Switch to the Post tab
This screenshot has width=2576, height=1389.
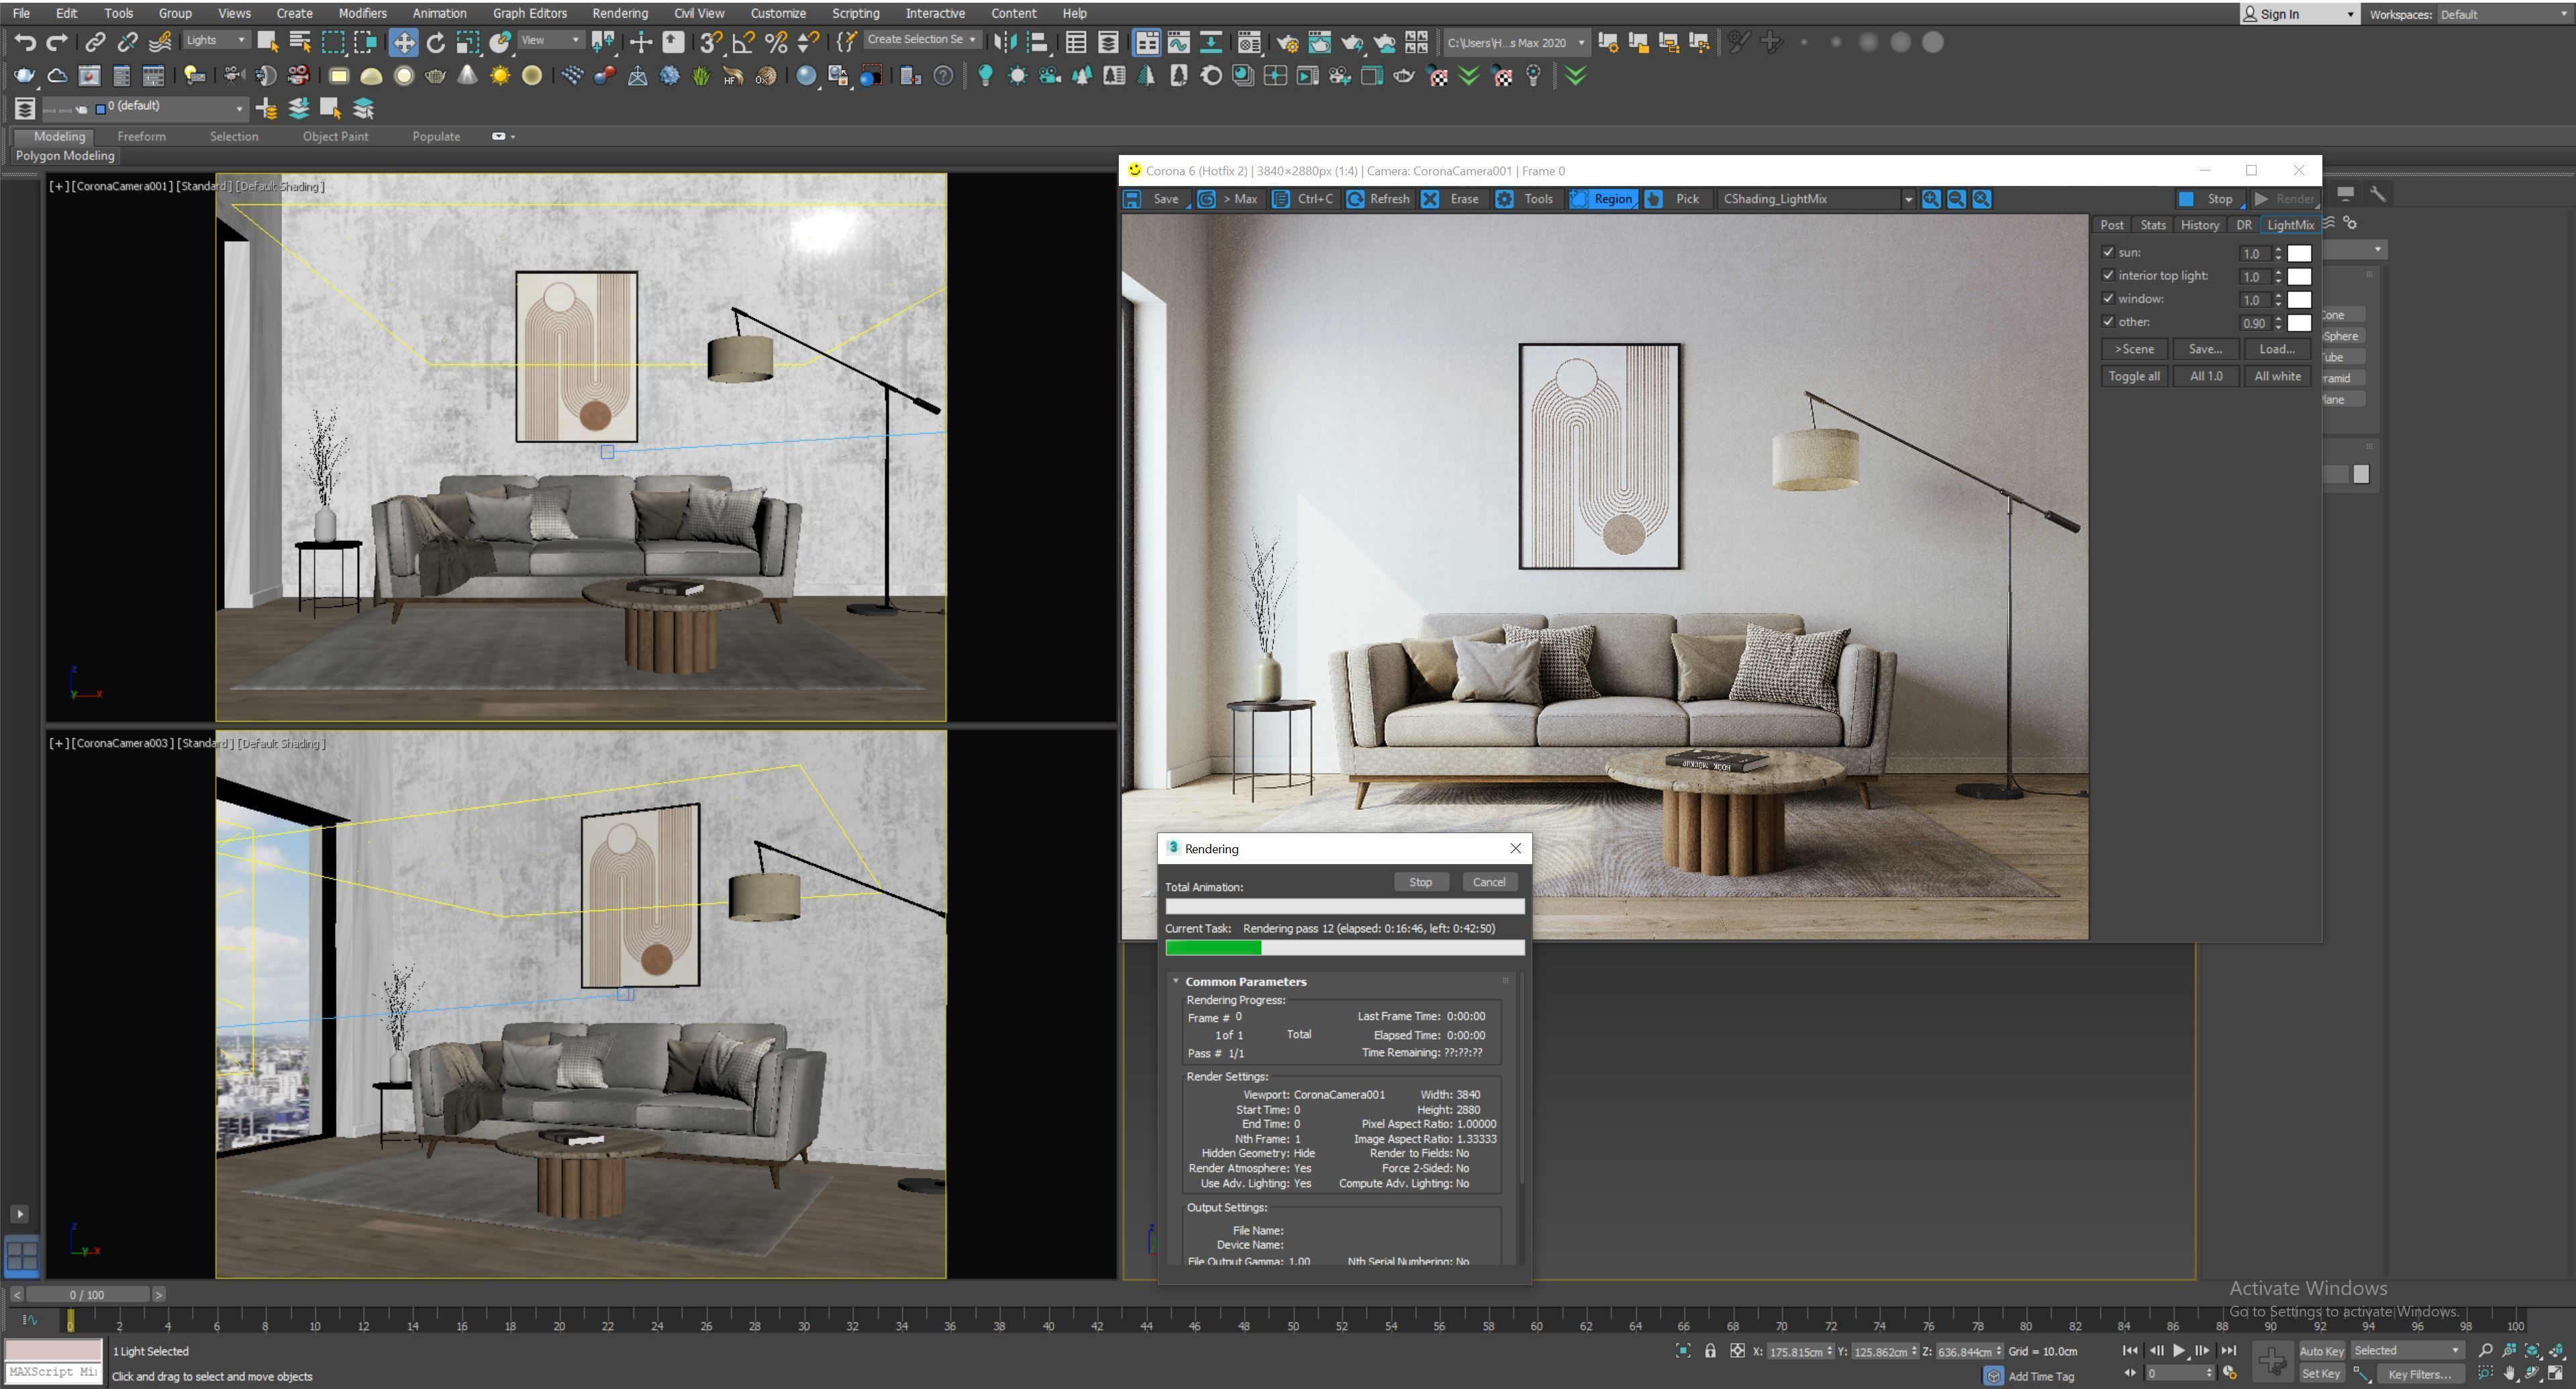coord(2111,225)
